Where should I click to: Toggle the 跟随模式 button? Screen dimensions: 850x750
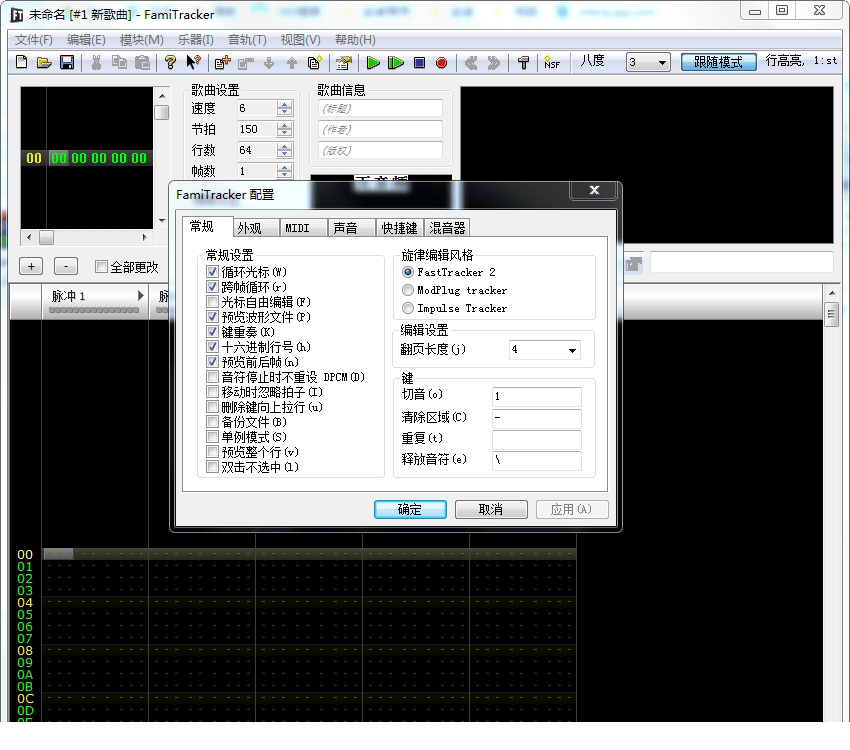point(718,62)
